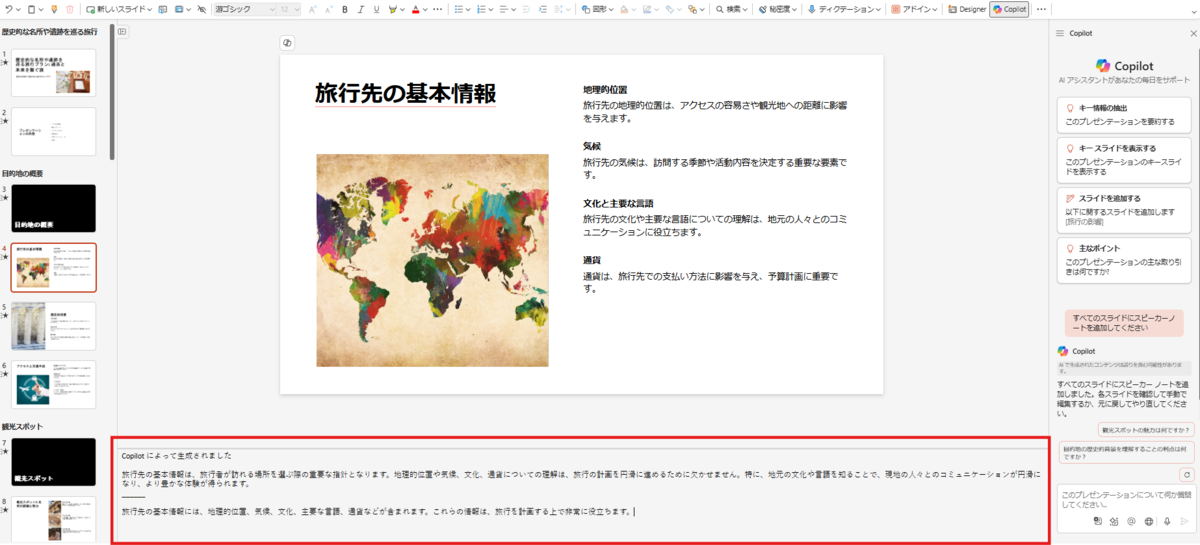Select slide 2 thumbnail
Image resolution: width=1200 pixels, height=545 pixels.
[x=54, y=131]
